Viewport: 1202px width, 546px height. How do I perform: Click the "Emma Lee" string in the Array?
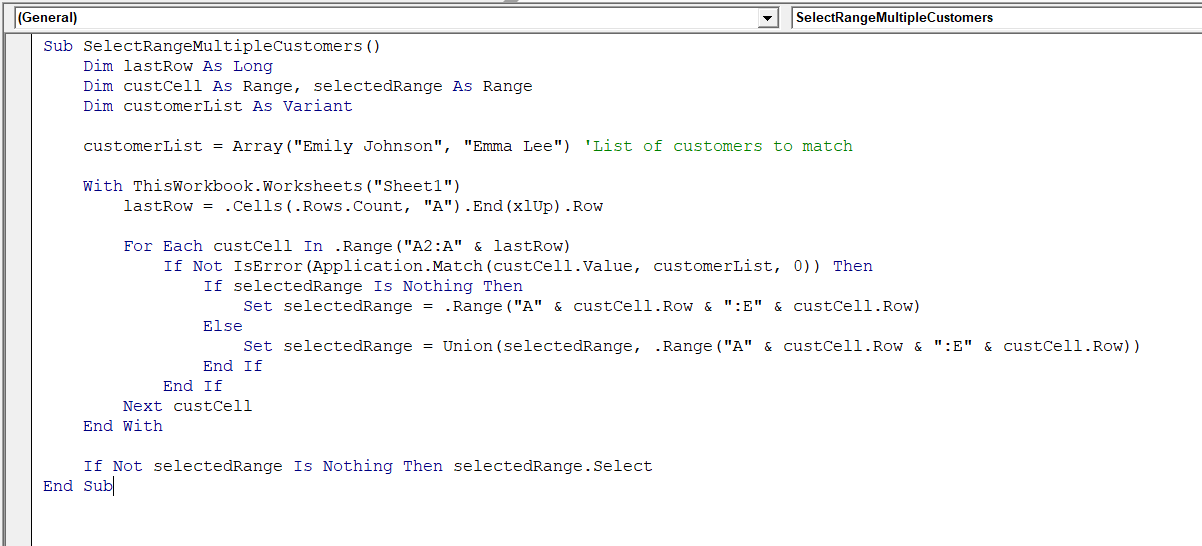513,146
